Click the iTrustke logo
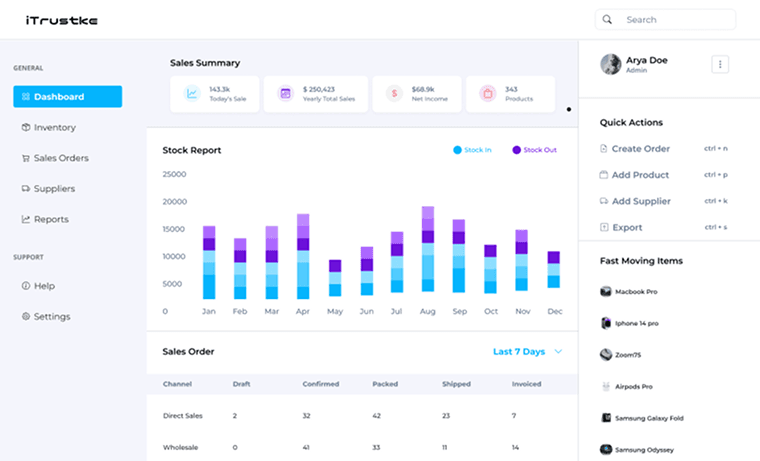 pos(62,20)
